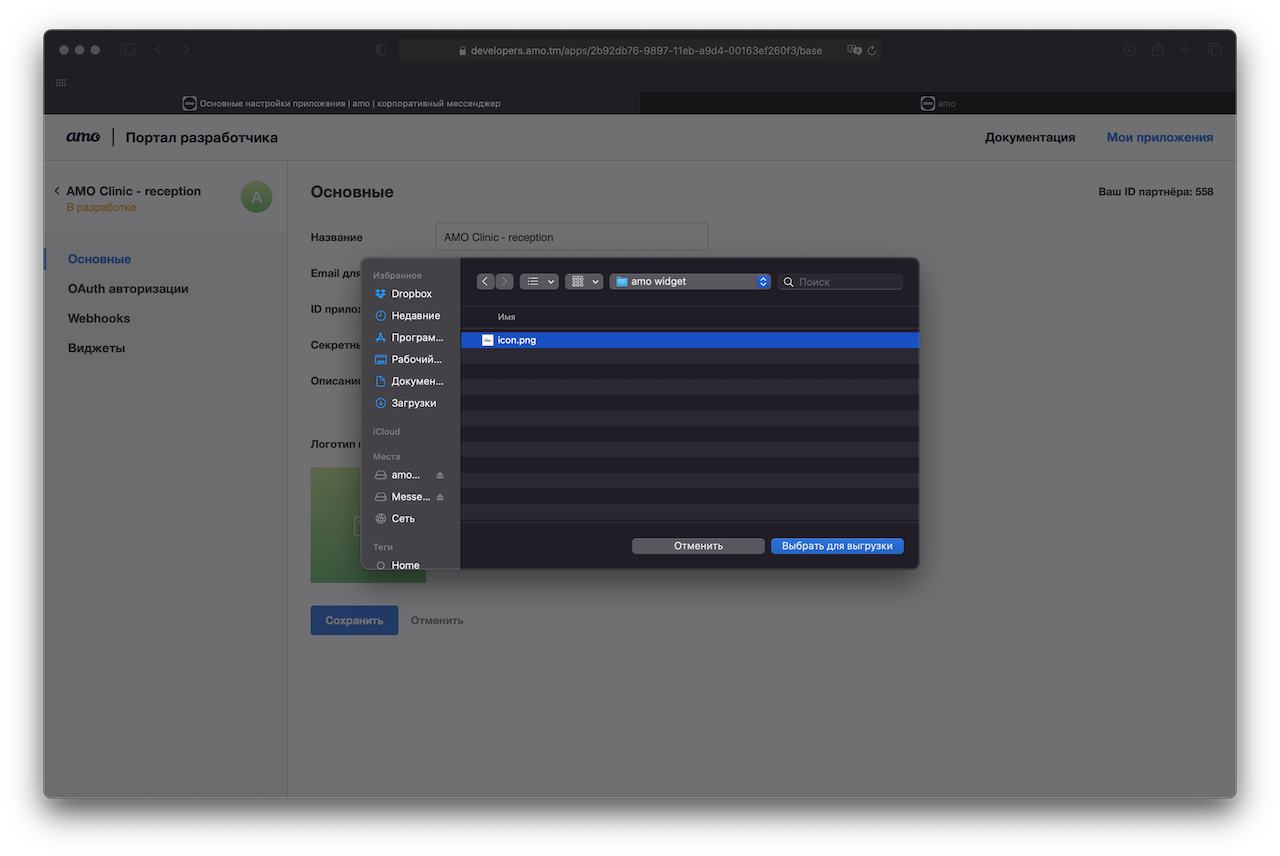Open Dropbox in the file dialog sidebar
Viewport: 1280px width, 856px height.
tap(410, 294)
